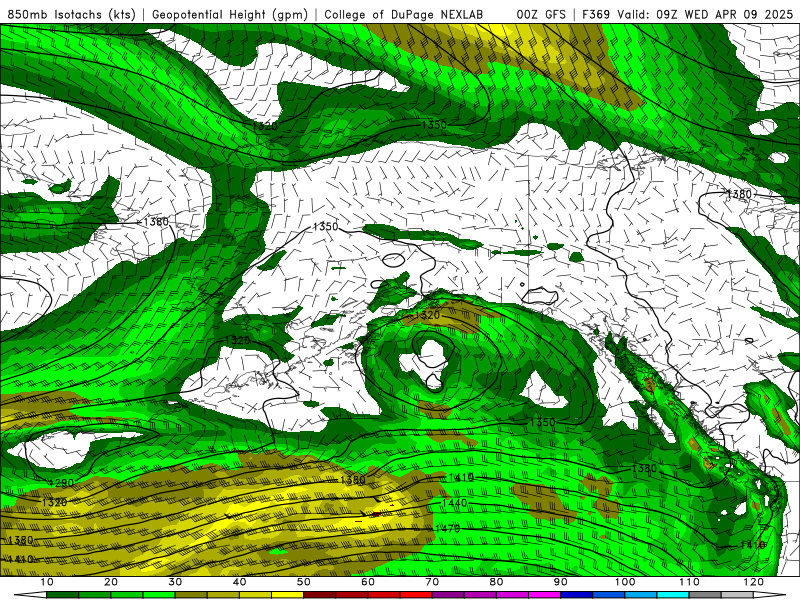Image resolution: width=800 pixels, height=600 pixels.
Task: Click the color scale value 60
Action: click(x=368, y=582)
